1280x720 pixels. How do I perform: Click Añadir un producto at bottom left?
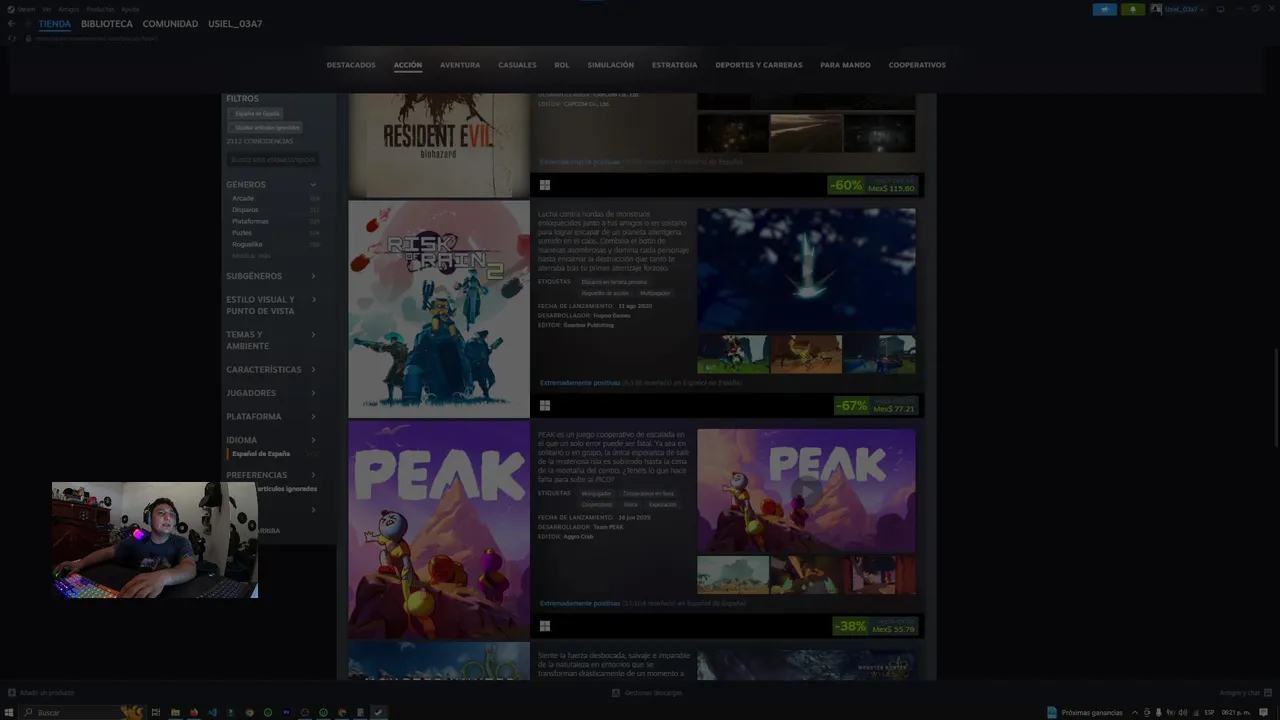(41, 693)
